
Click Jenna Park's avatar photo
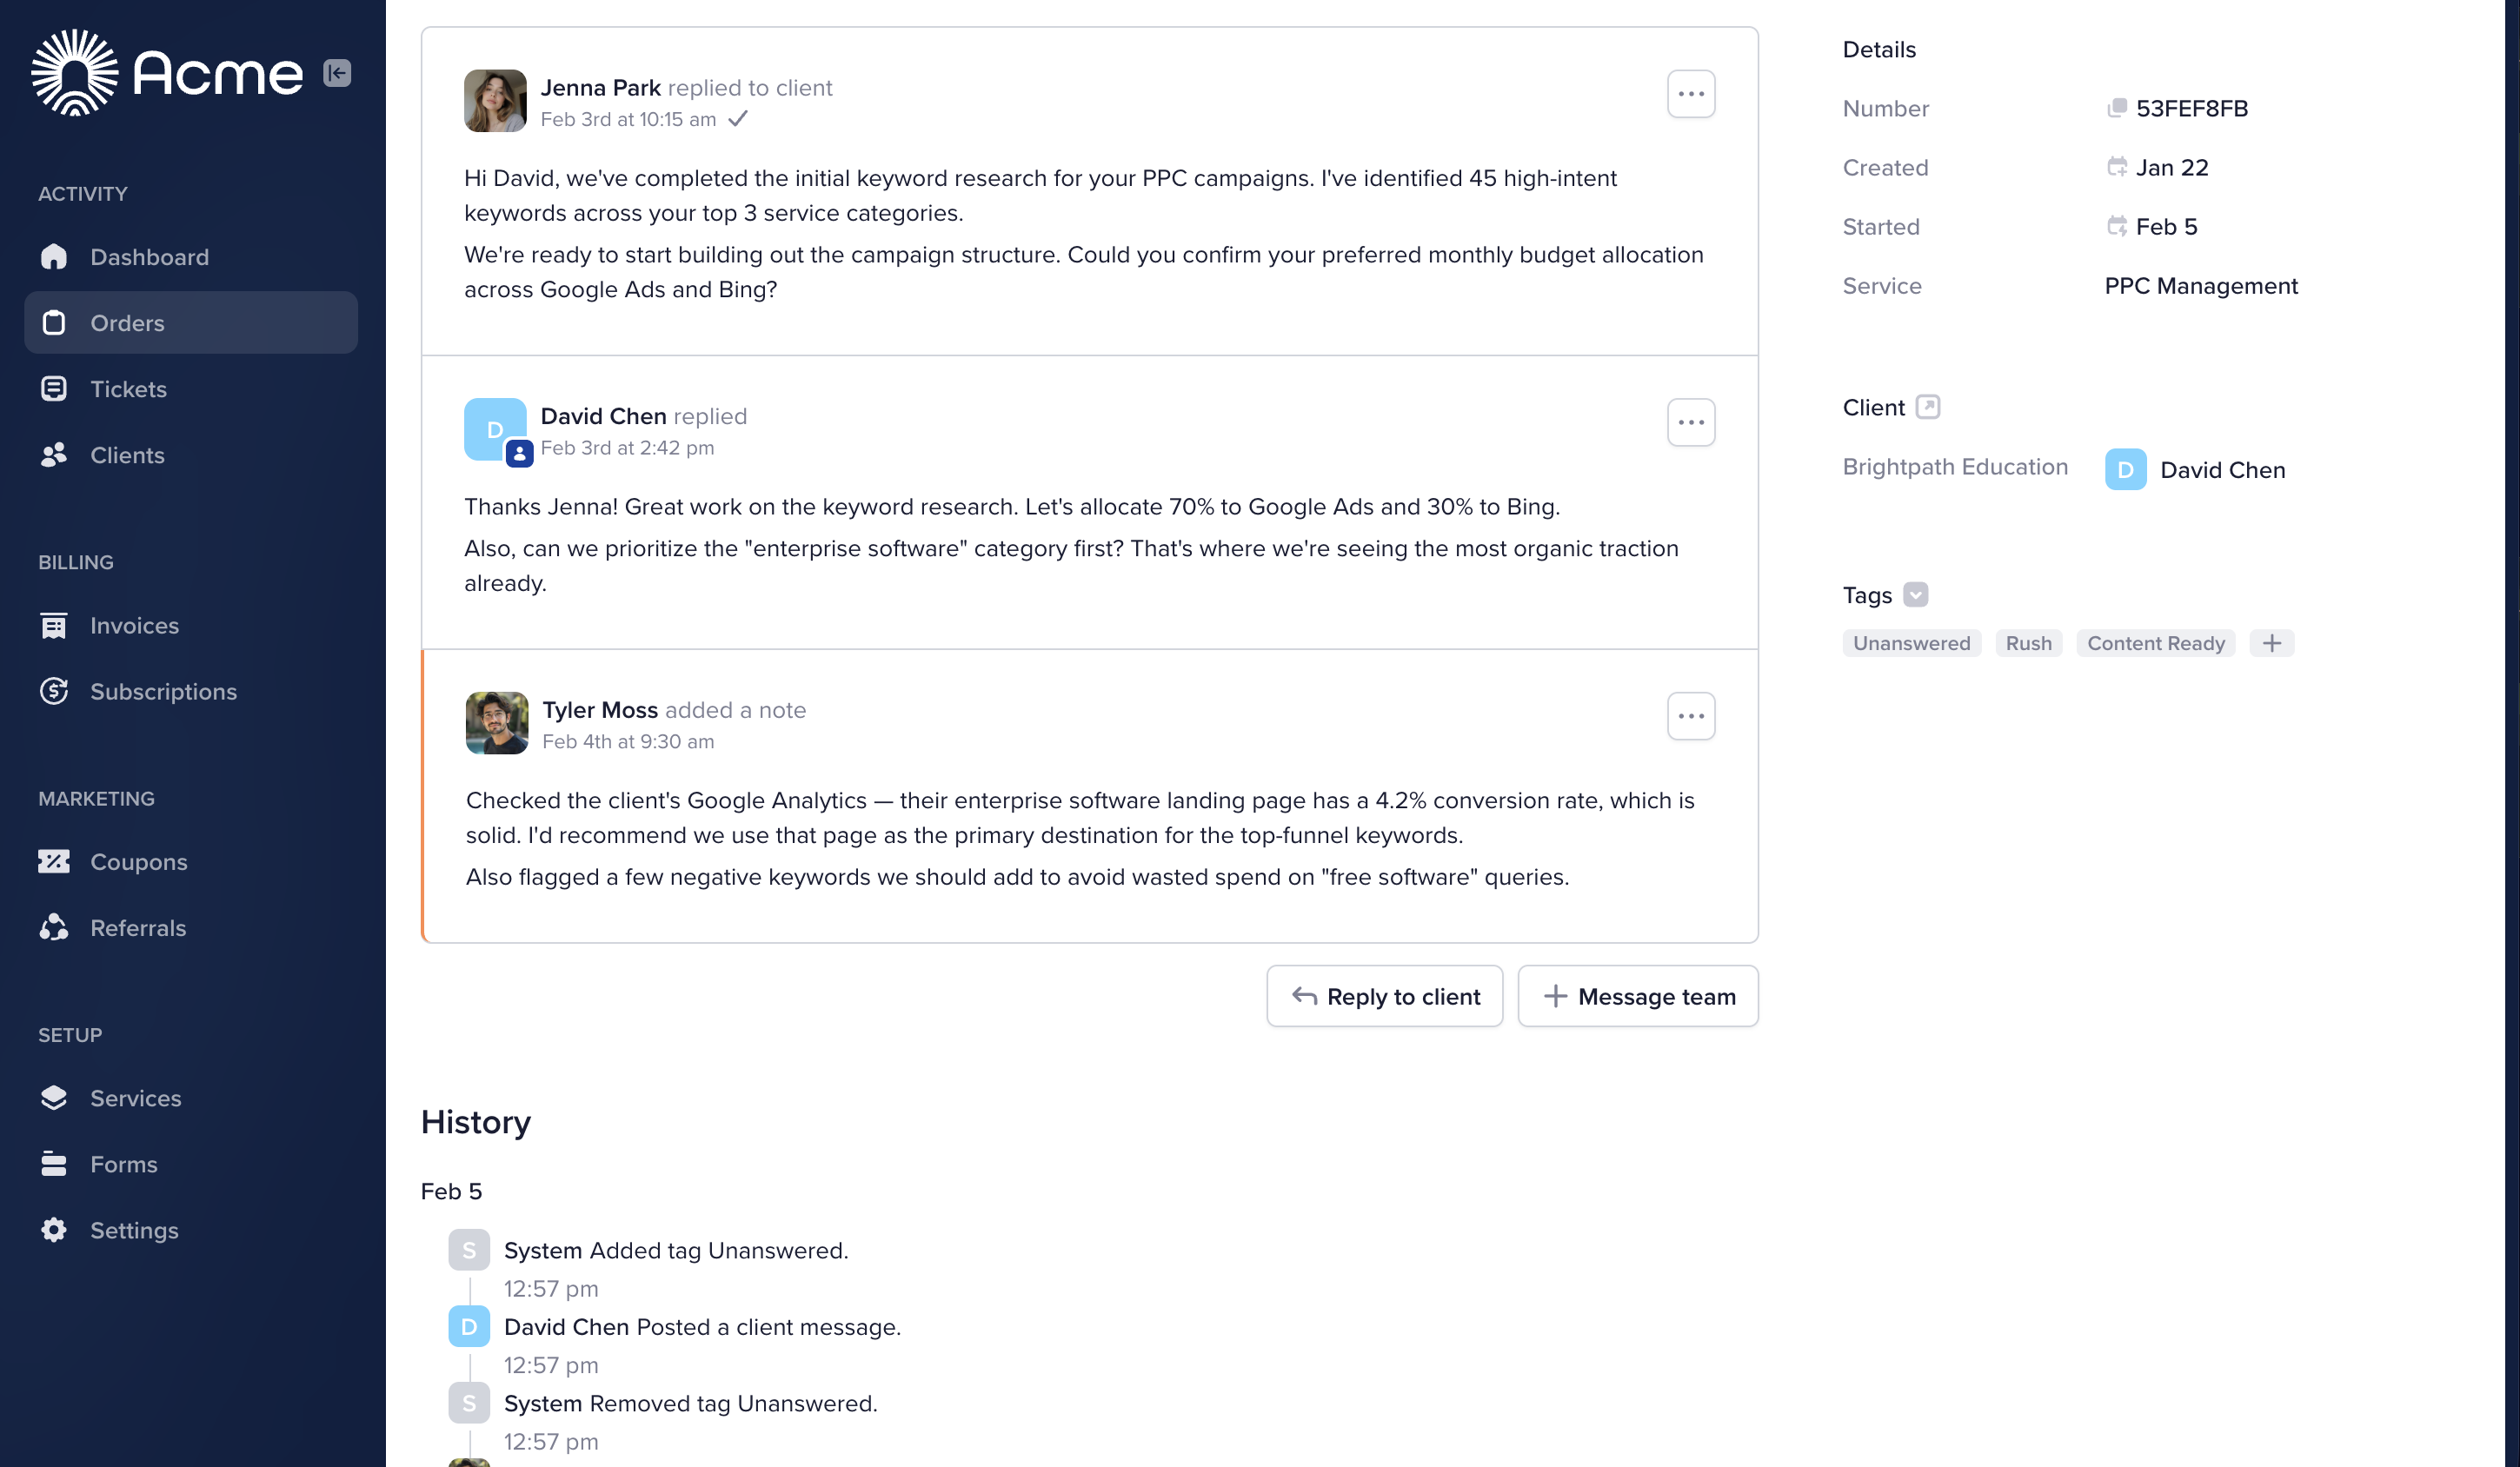495,101
